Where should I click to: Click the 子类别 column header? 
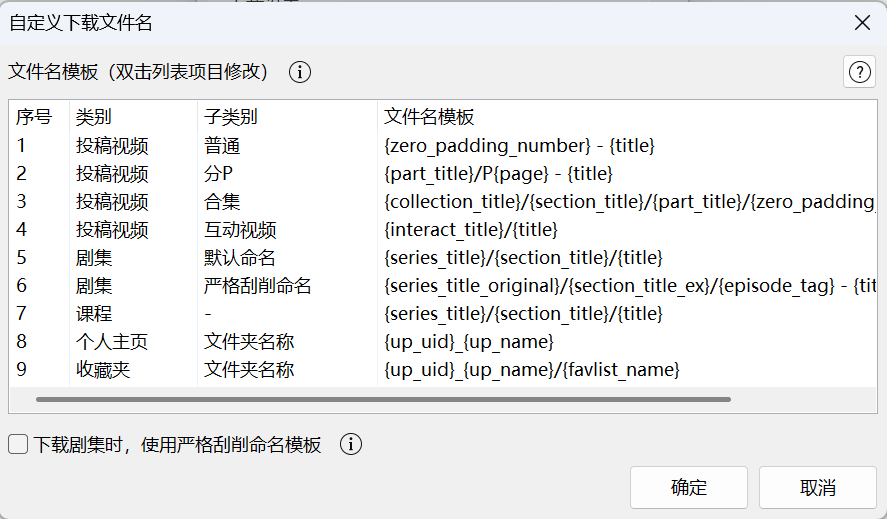tap(230, 117)
